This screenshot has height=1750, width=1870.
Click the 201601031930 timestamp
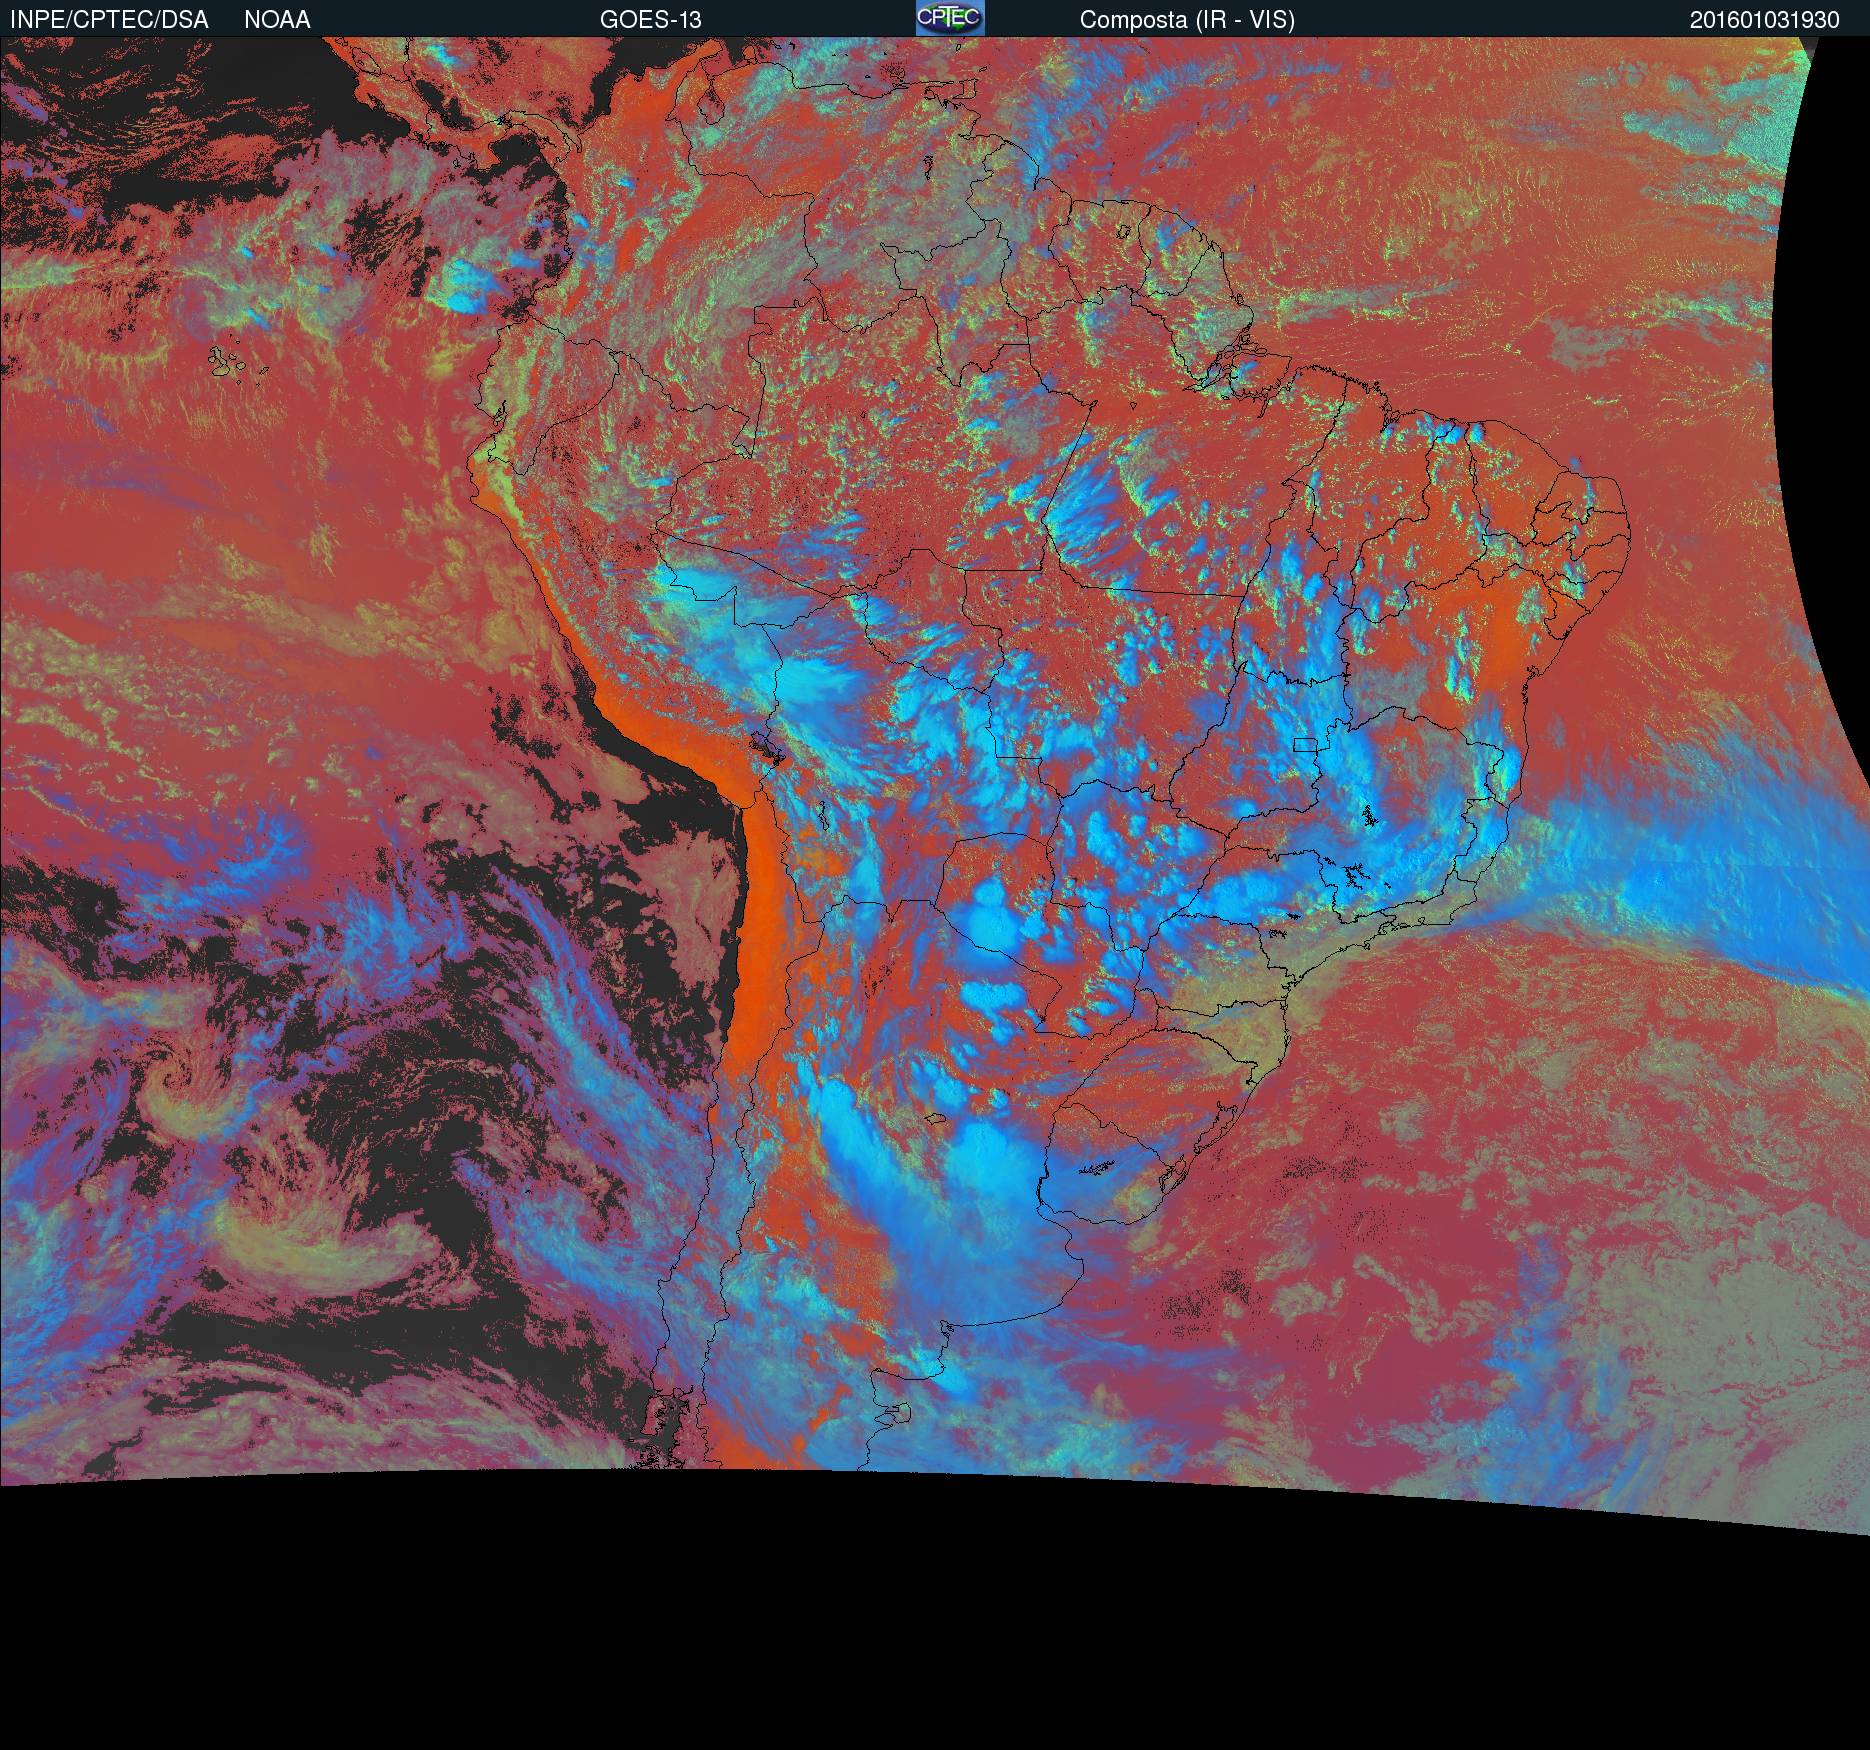tap(1765, 20)
